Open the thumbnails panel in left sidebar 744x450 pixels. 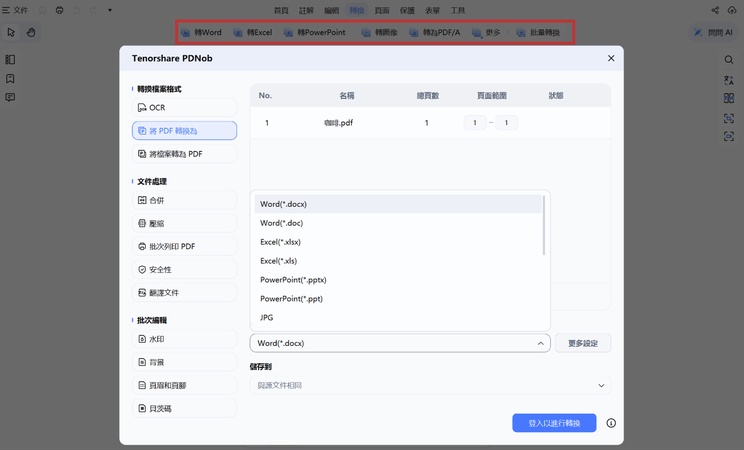point(10,59)
